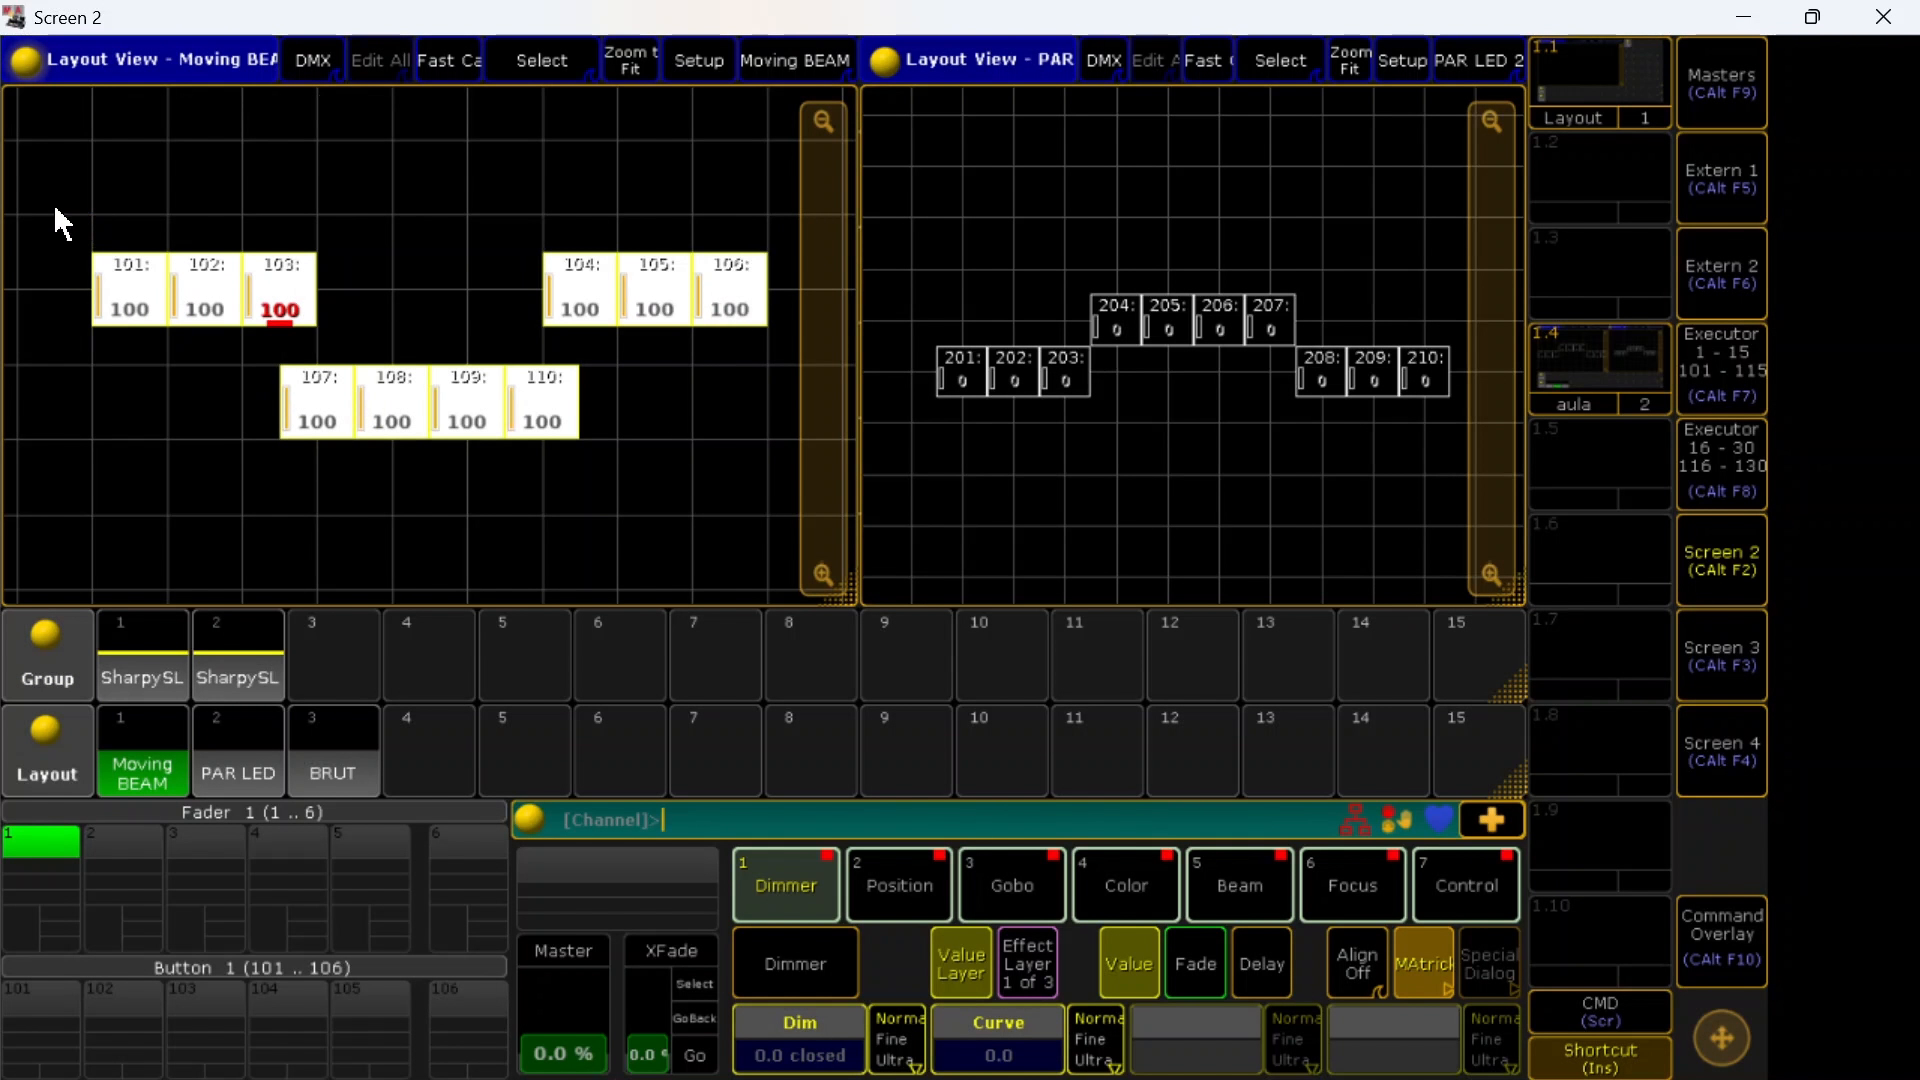Viewport: 1920px width, 1080px height.
Task: Open Norm/Fine/Ultra resolution selector next to Dim
Action: (x=898, y=1039)
